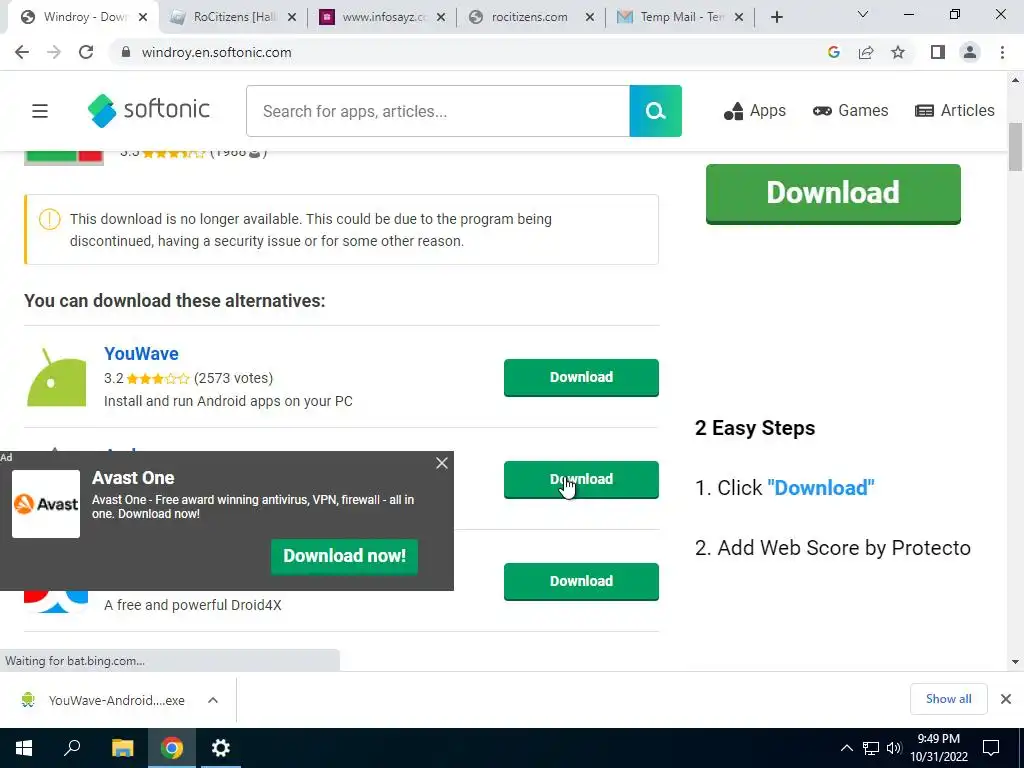The image size is (1024, 768).
Task: Close the Windroy tab
Action: [143, 17]
